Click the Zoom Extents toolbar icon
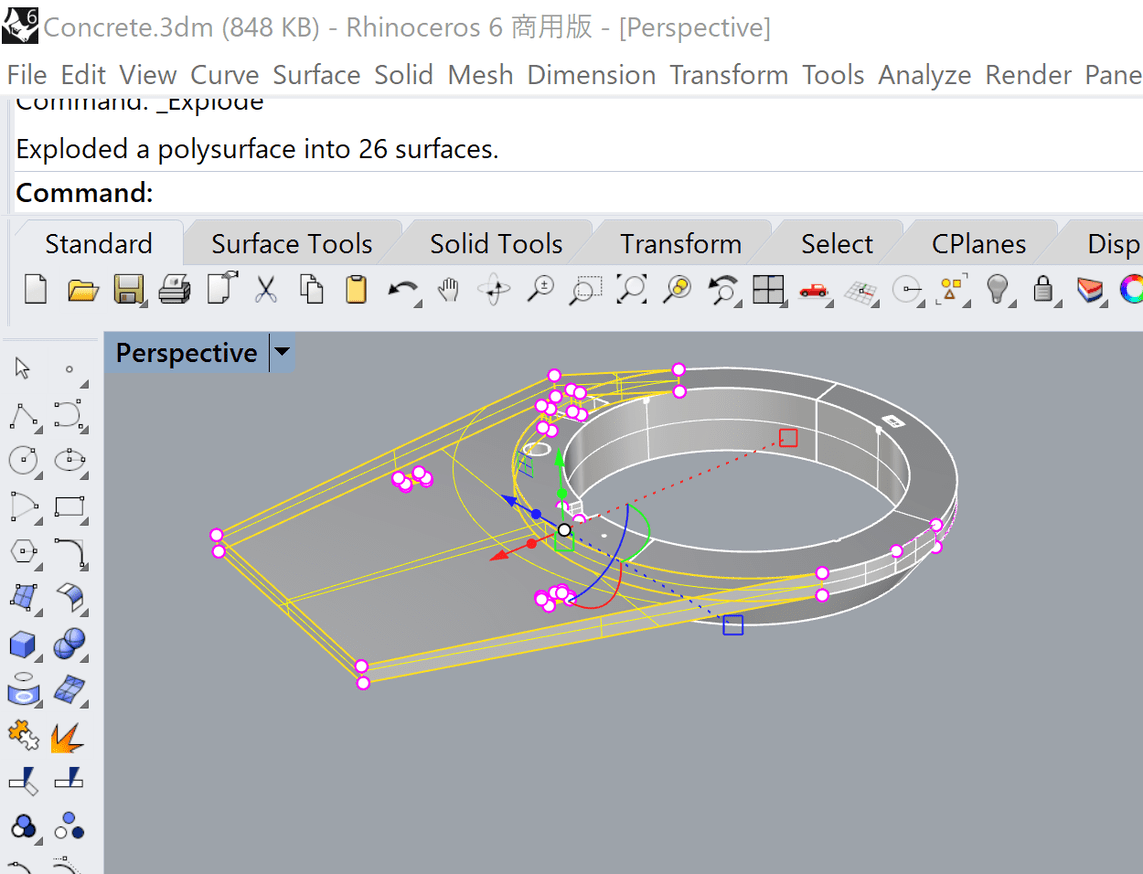This screenshot has height=874, width=1143. click(x=632, y=291)
